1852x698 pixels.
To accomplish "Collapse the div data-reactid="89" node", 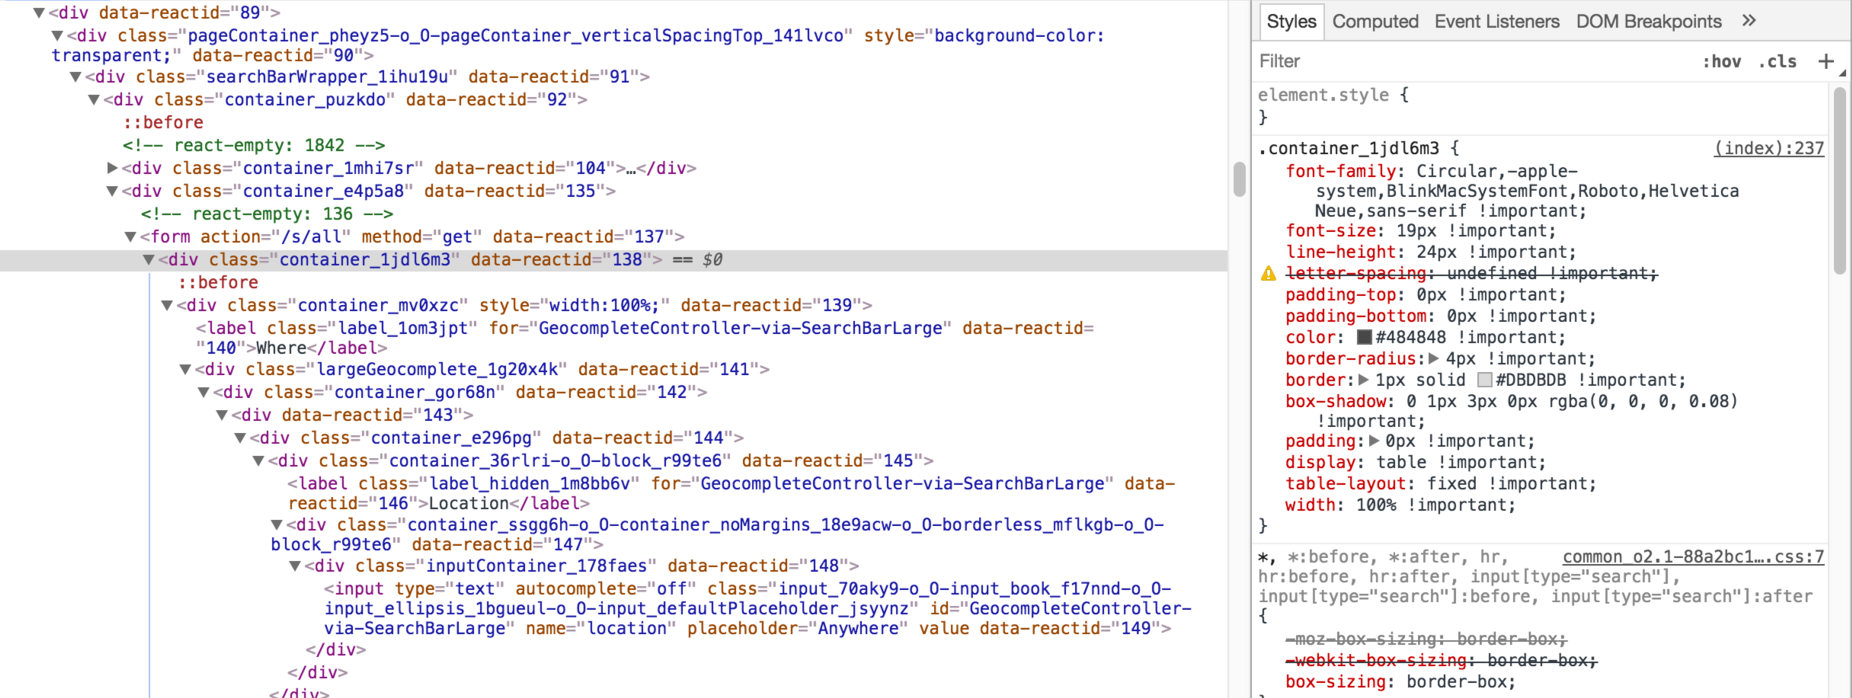I will (x=39, y=13).
